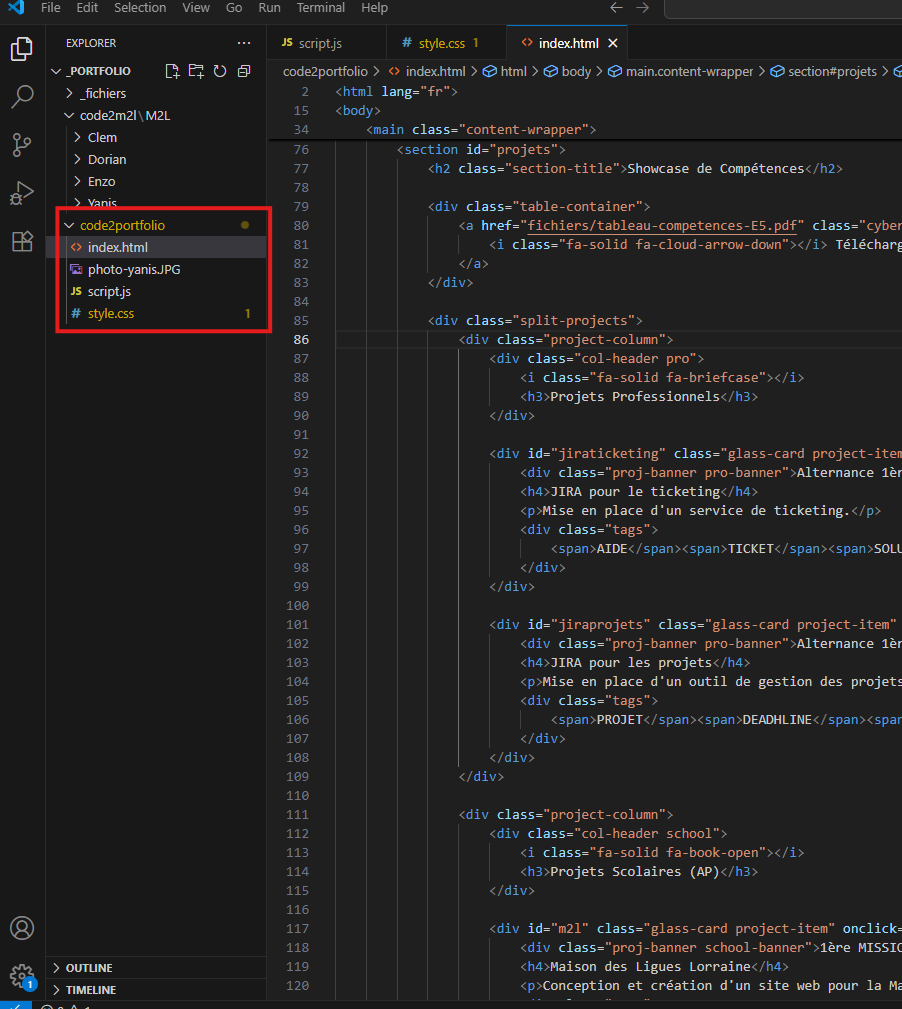Open the Accounts menu icon

(22, 928)
